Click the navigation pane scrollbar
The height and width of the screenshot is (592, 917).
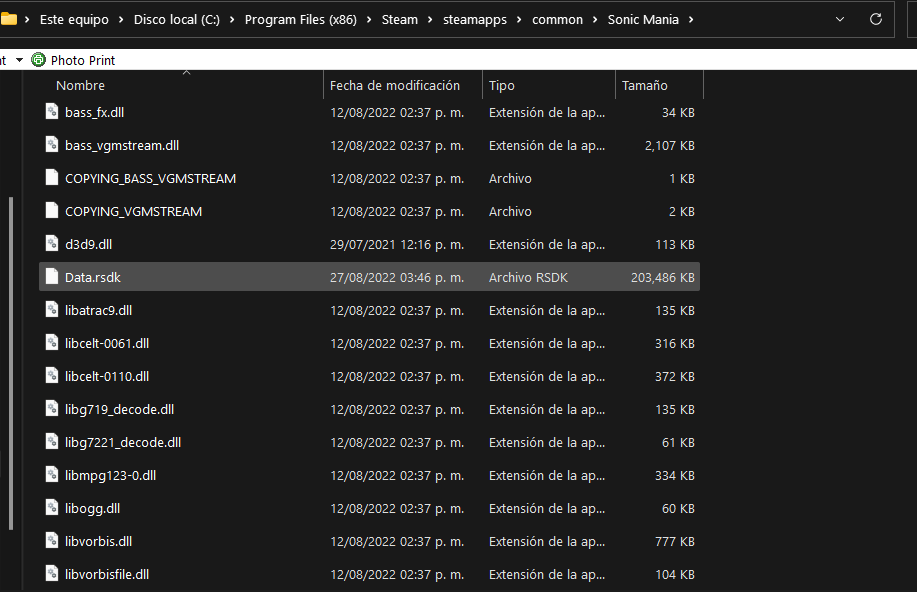11,363
